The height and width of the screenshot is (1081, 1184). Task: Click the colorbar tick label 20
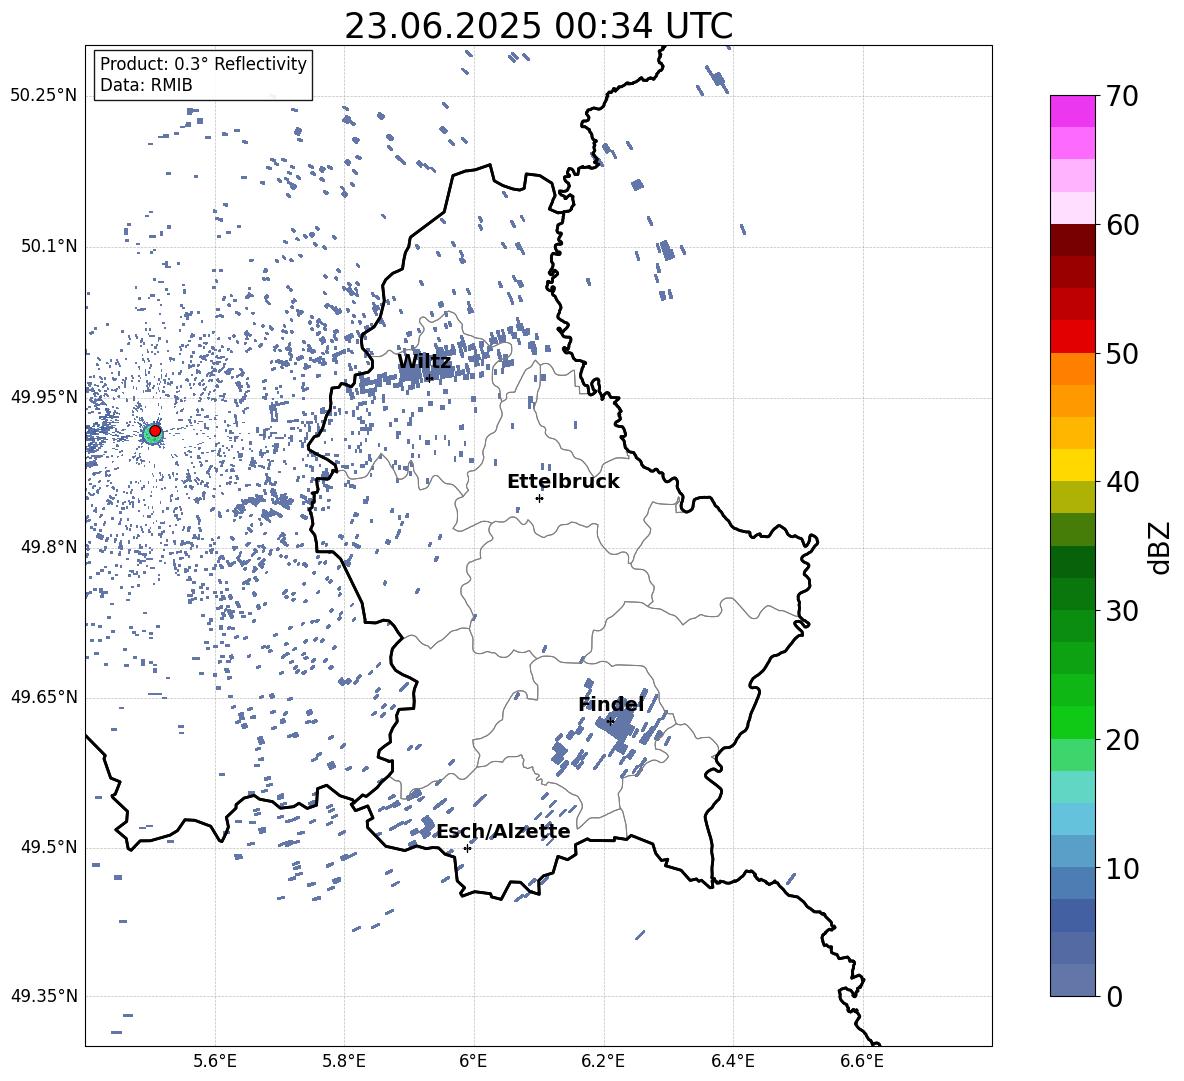[x=1122, y=740]
